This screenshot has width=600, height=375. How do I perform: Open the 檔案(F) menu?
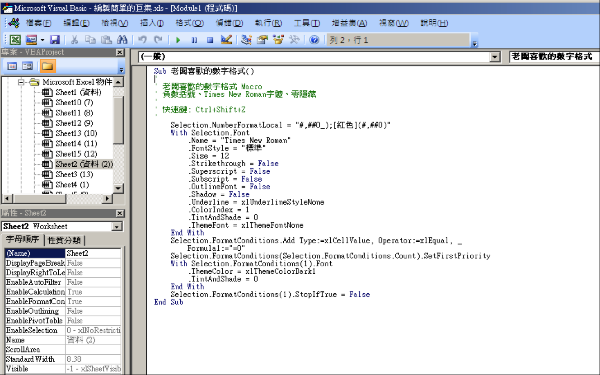pos(38,23)
